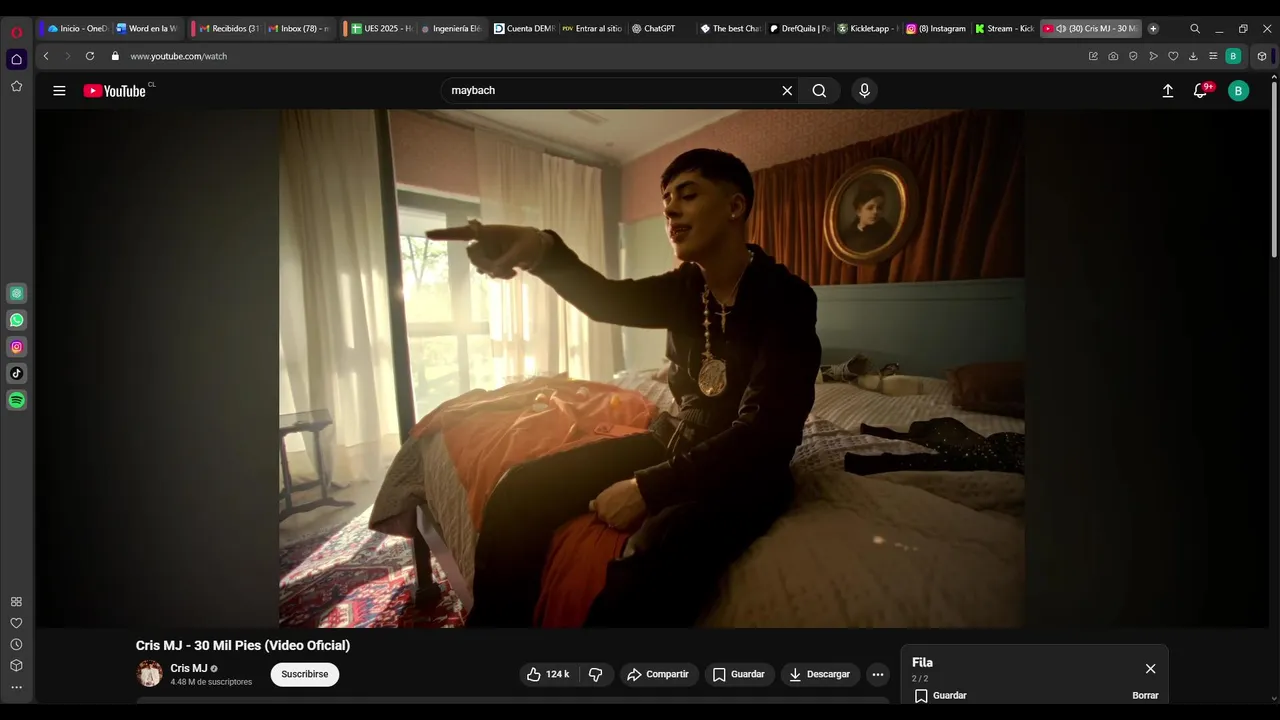This screenshot has height=720, width=1280.
Task: Reload the page with the refresh icon
Action: pyautogui.click(x=90, y=56)
